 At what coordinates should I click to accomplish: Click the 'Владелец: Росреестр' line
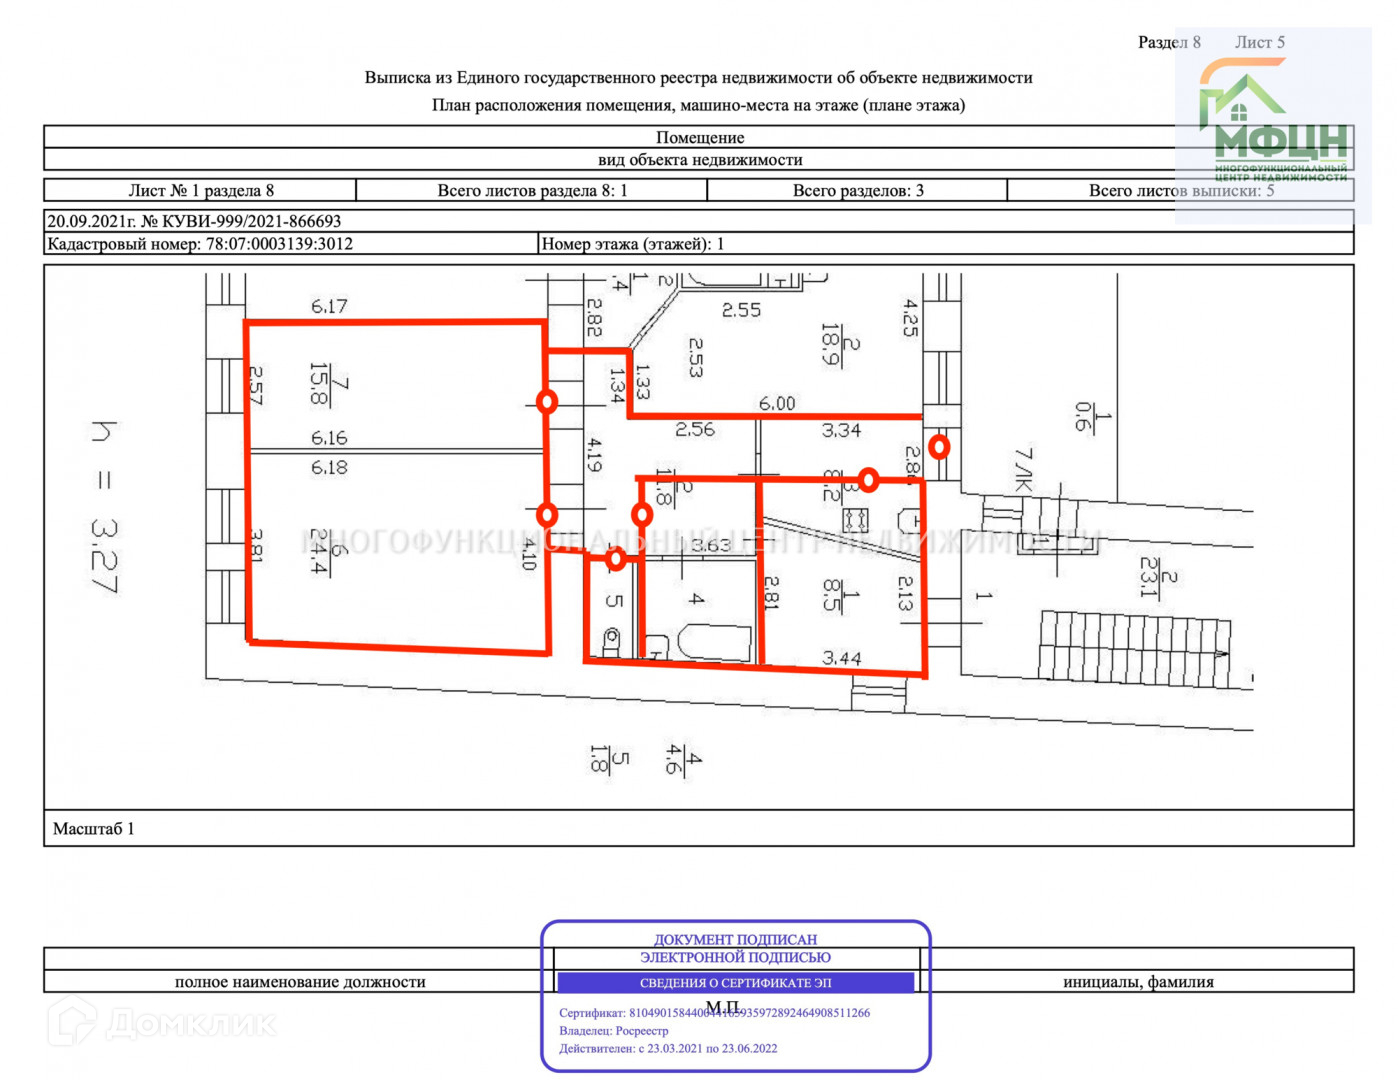pos(613,1031)
